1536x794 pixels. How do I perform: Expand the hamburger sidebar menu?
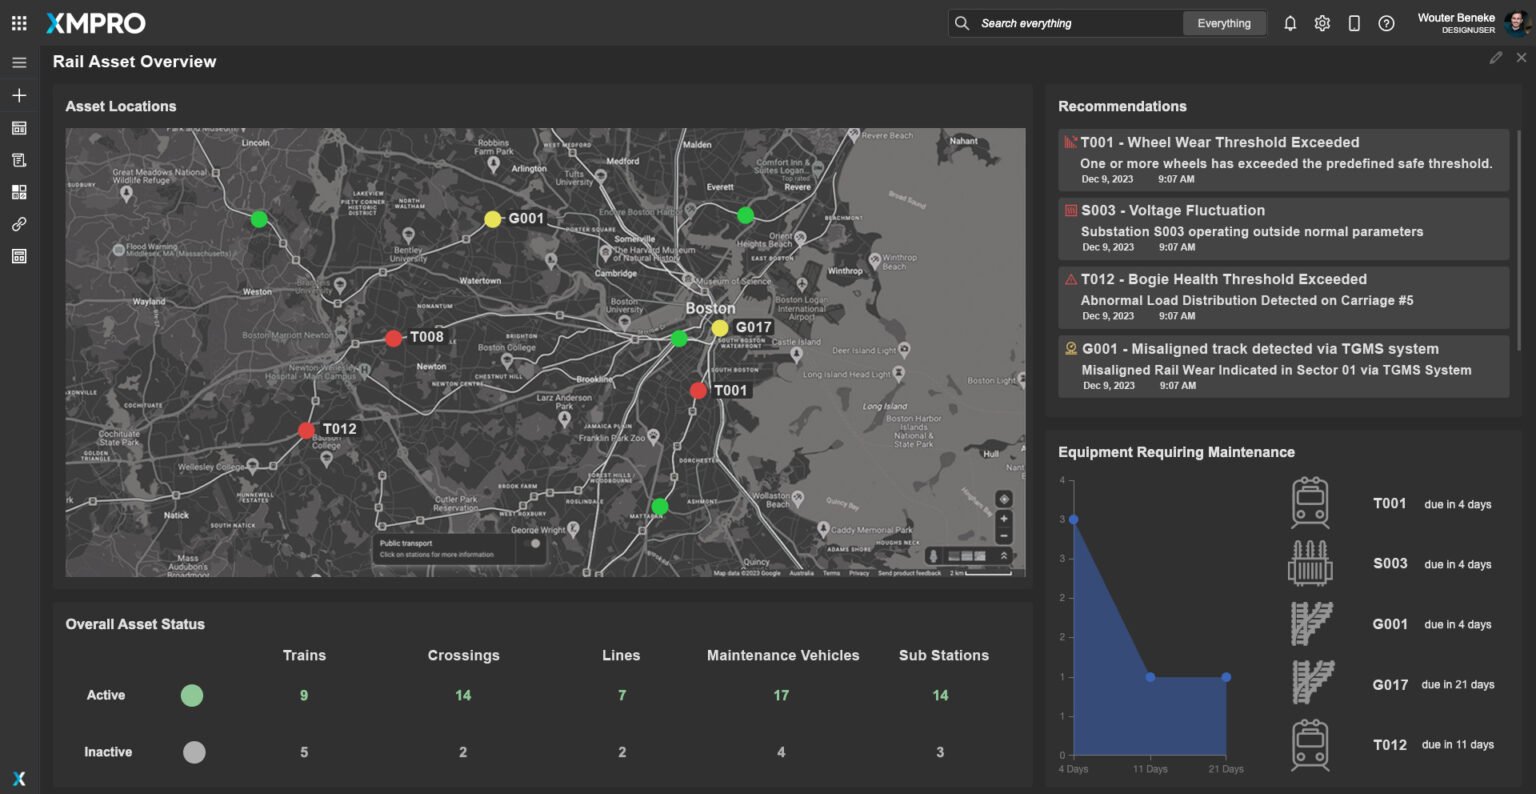click(19, 62)
